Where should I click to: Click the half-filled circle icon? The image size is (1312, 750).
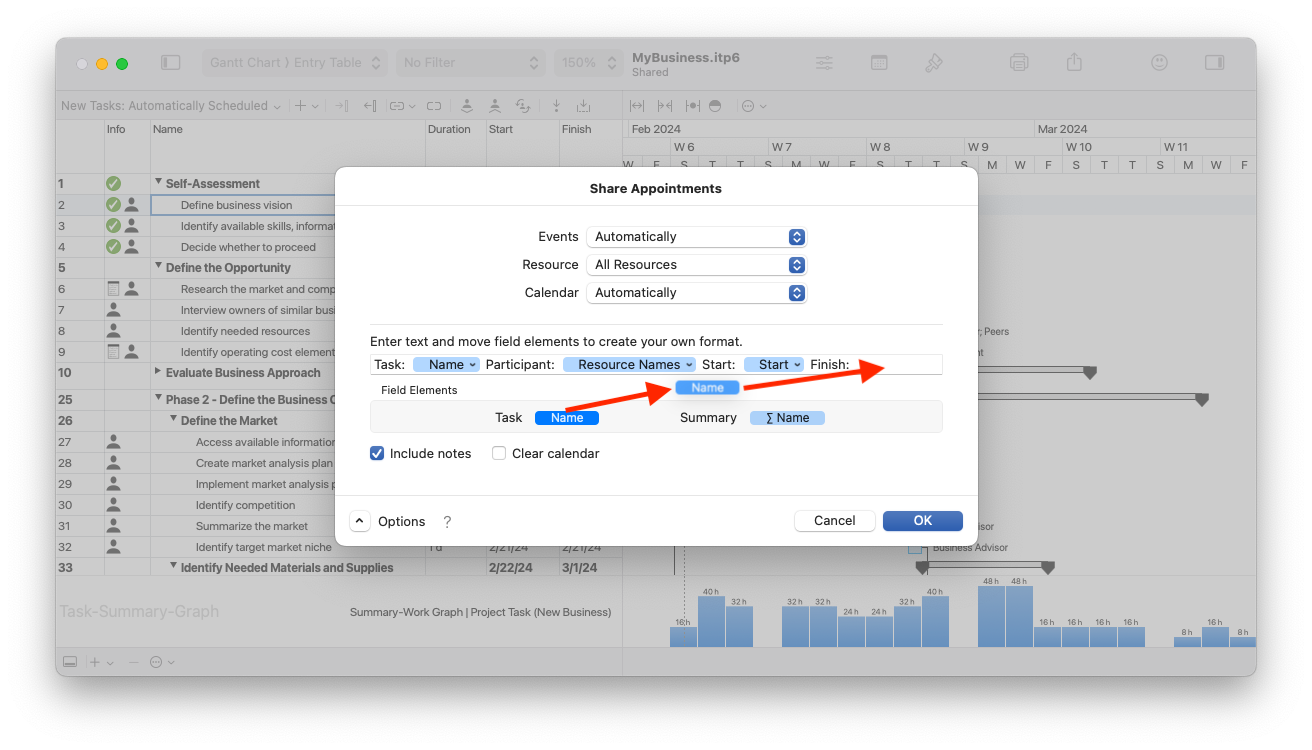point(715,105)
